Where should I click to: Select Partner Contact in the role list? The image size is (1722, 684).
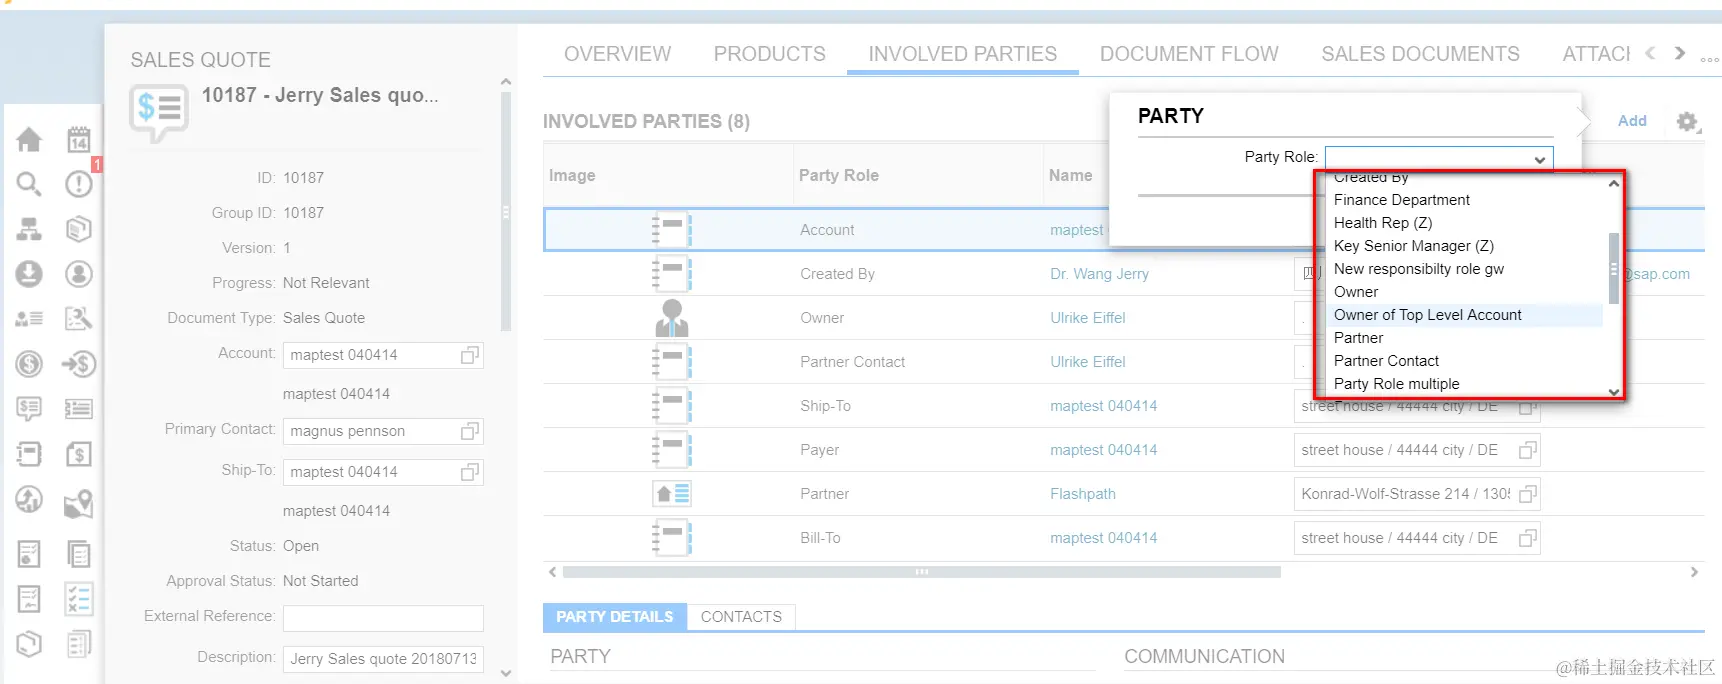1386,361
